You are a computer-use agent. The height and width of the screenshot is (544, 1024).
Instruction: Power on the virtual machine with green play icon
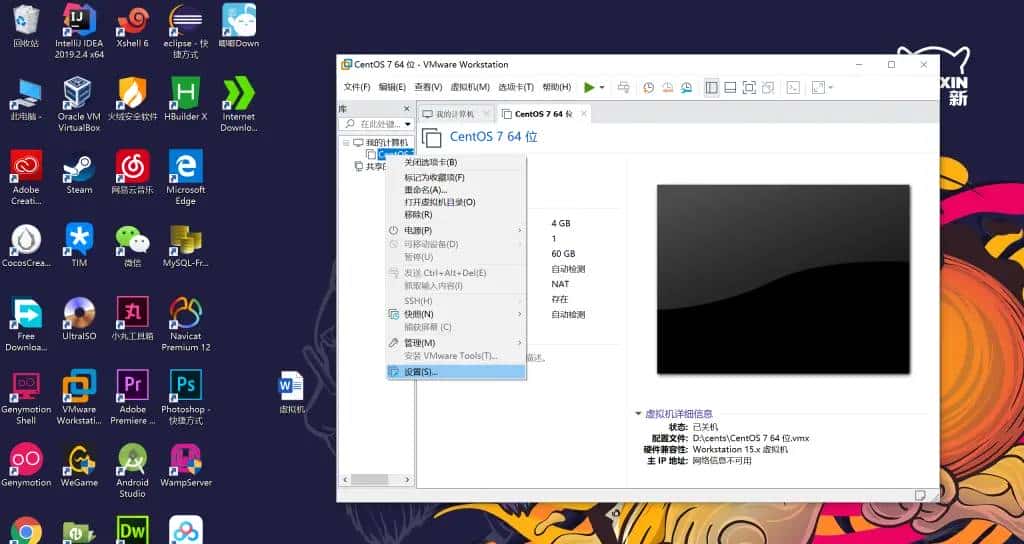tap(589, 88)
